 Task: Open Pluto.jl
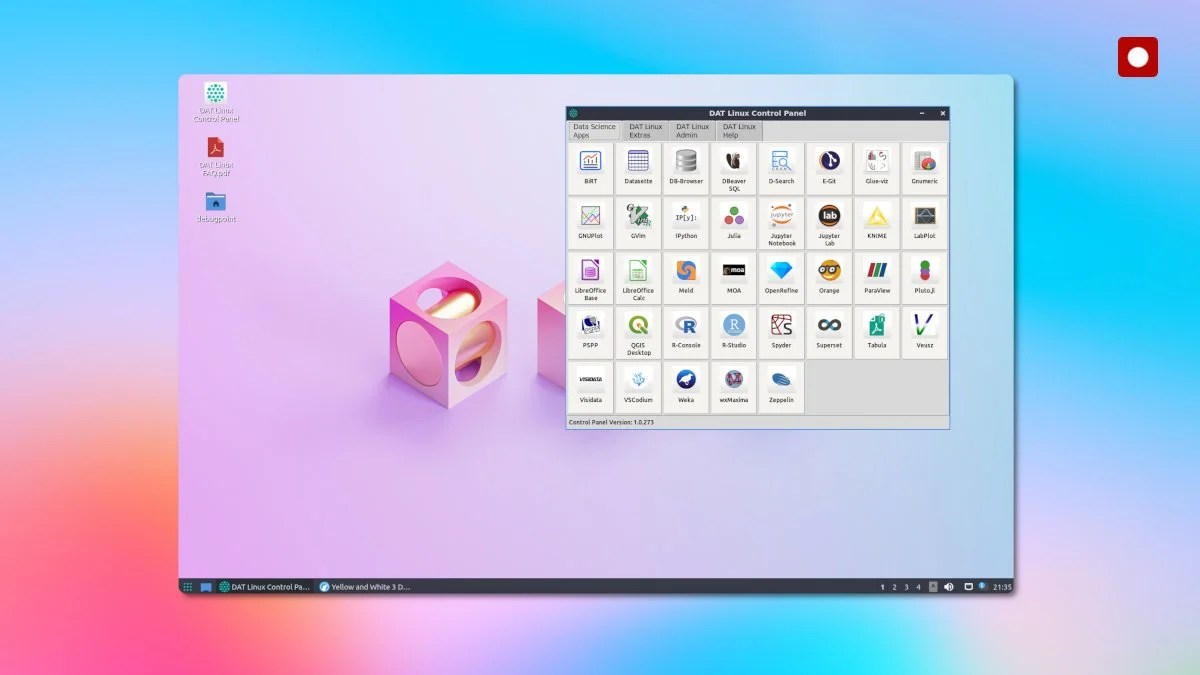click(x=925, y=278)
